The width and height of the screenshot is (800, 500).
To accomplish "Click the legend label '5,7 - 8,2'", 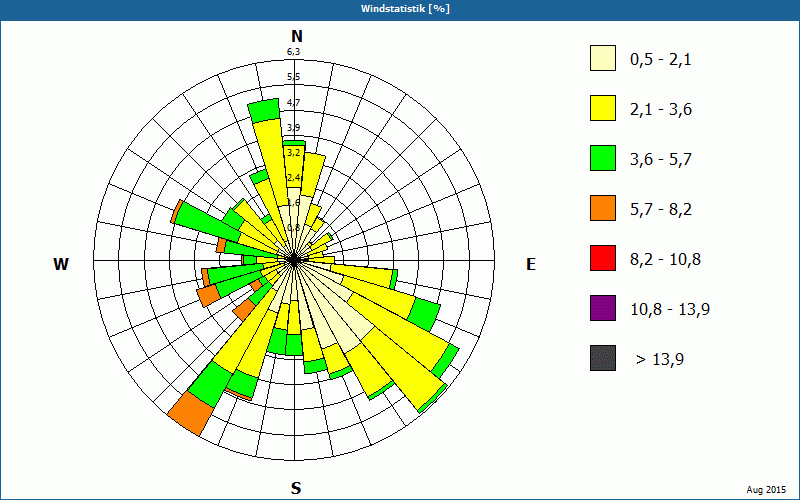I will [661, 210].
